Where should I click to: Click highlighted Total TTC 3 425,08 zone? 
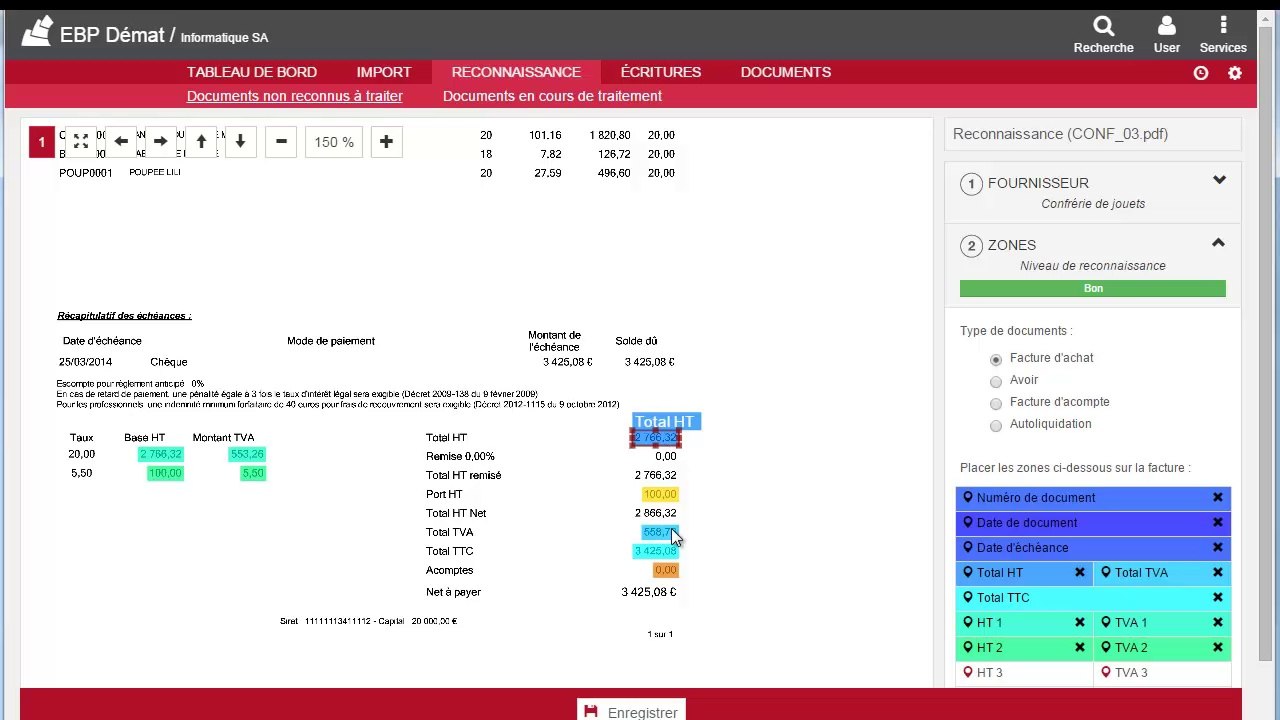click(655, 551)
